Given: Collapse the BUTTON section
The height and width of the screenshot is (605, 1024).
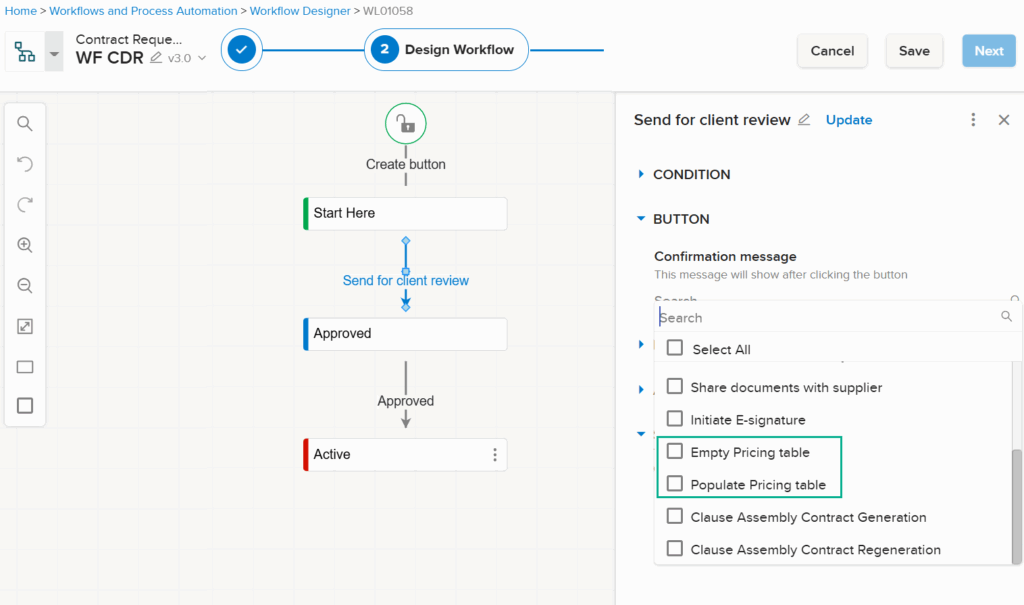Looking at the screenshot, I should pyautogui.click(x=641, y=218).
